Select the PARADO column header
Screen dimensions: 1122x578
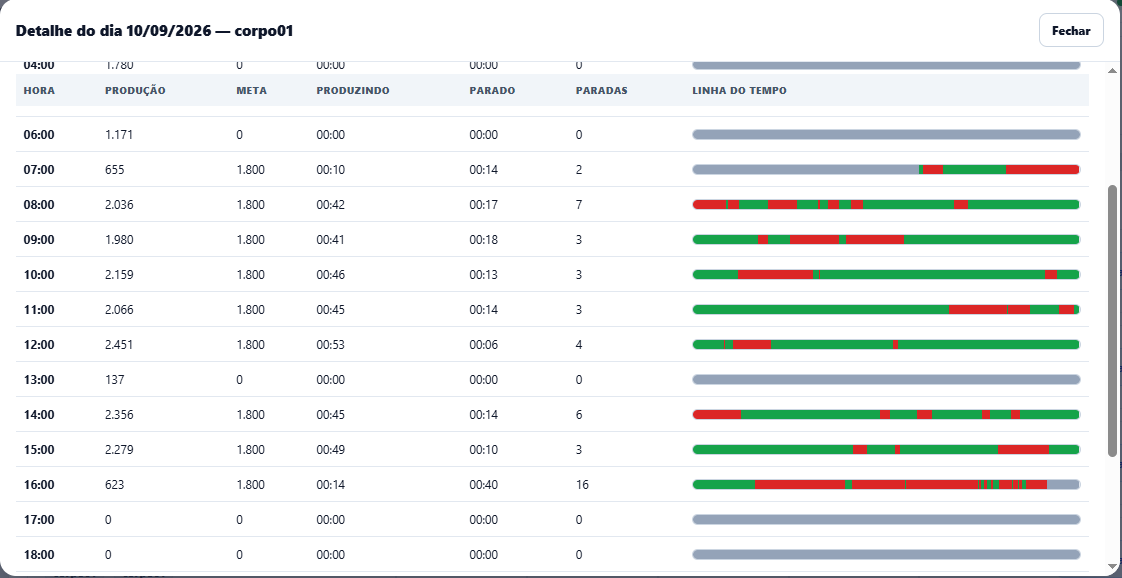coord(492,91)
